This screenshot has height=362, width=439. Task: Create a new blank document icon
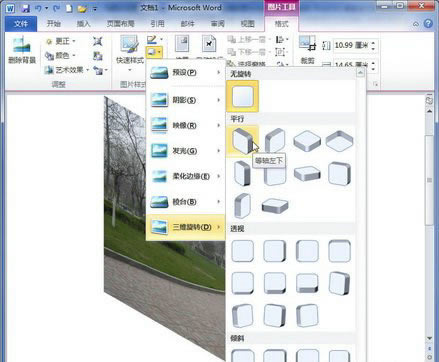coord(69,8)
